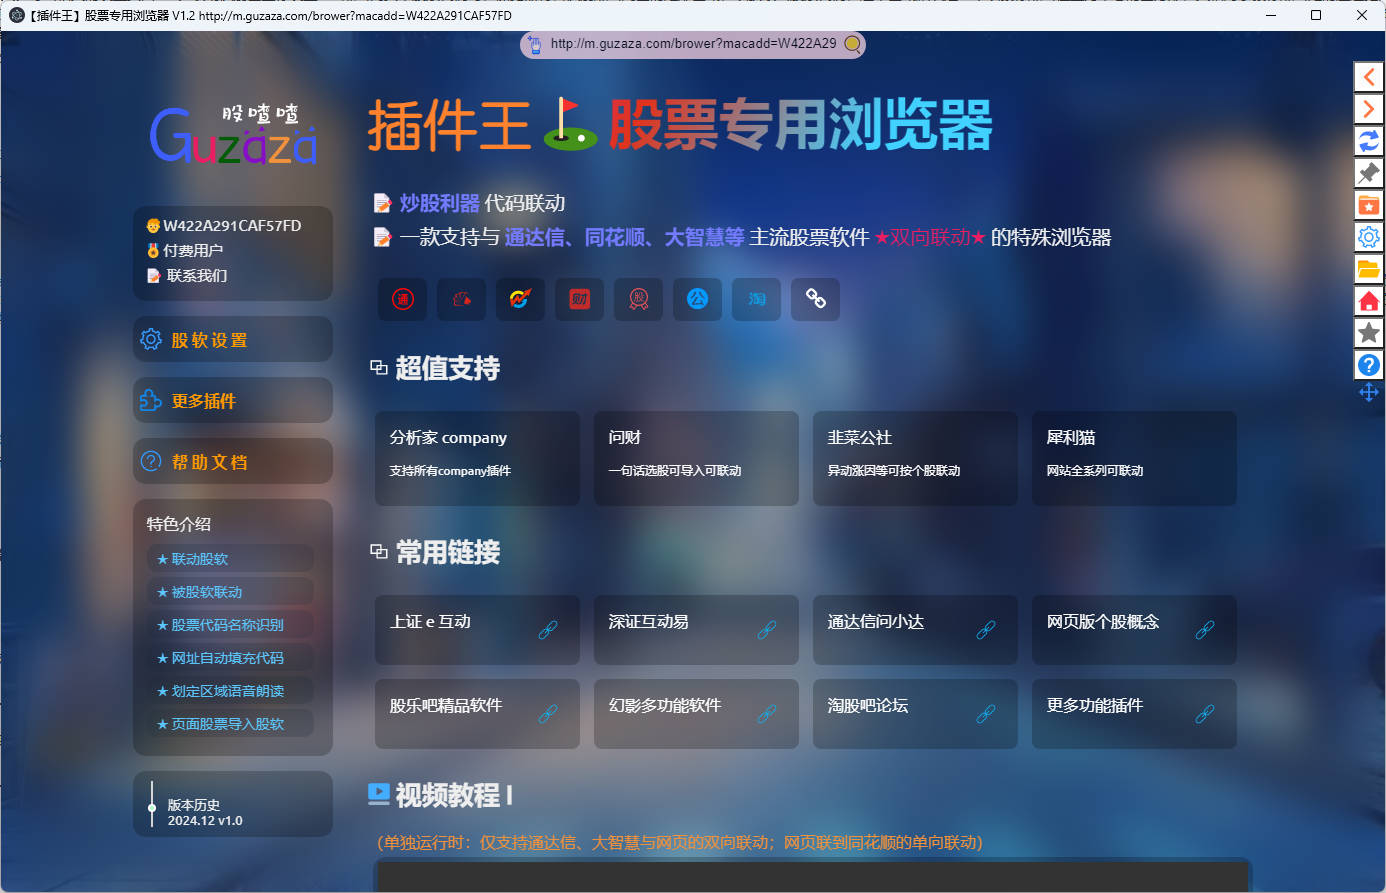Refresh the page with blue arrows icon
The image size is (1386, 893).
point(1368,141)
